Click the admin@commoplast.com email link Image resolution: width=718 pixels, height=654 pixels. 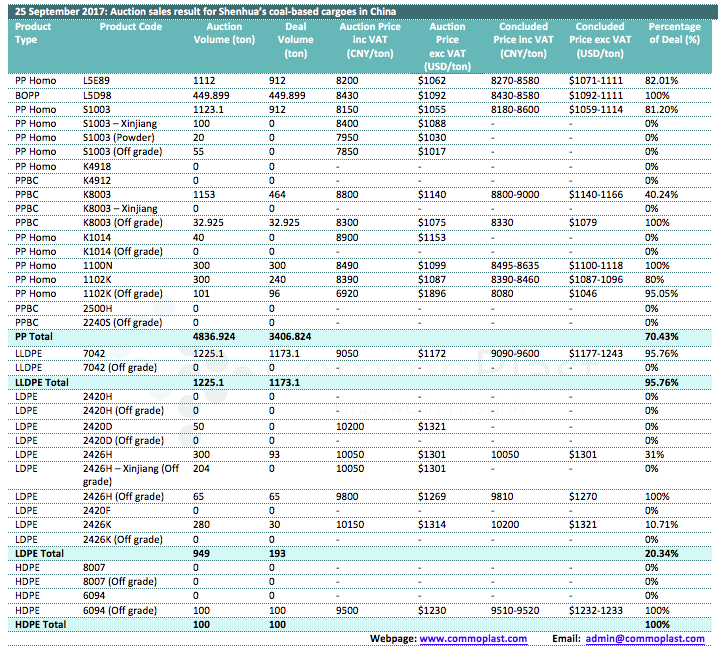click(645, 639)
